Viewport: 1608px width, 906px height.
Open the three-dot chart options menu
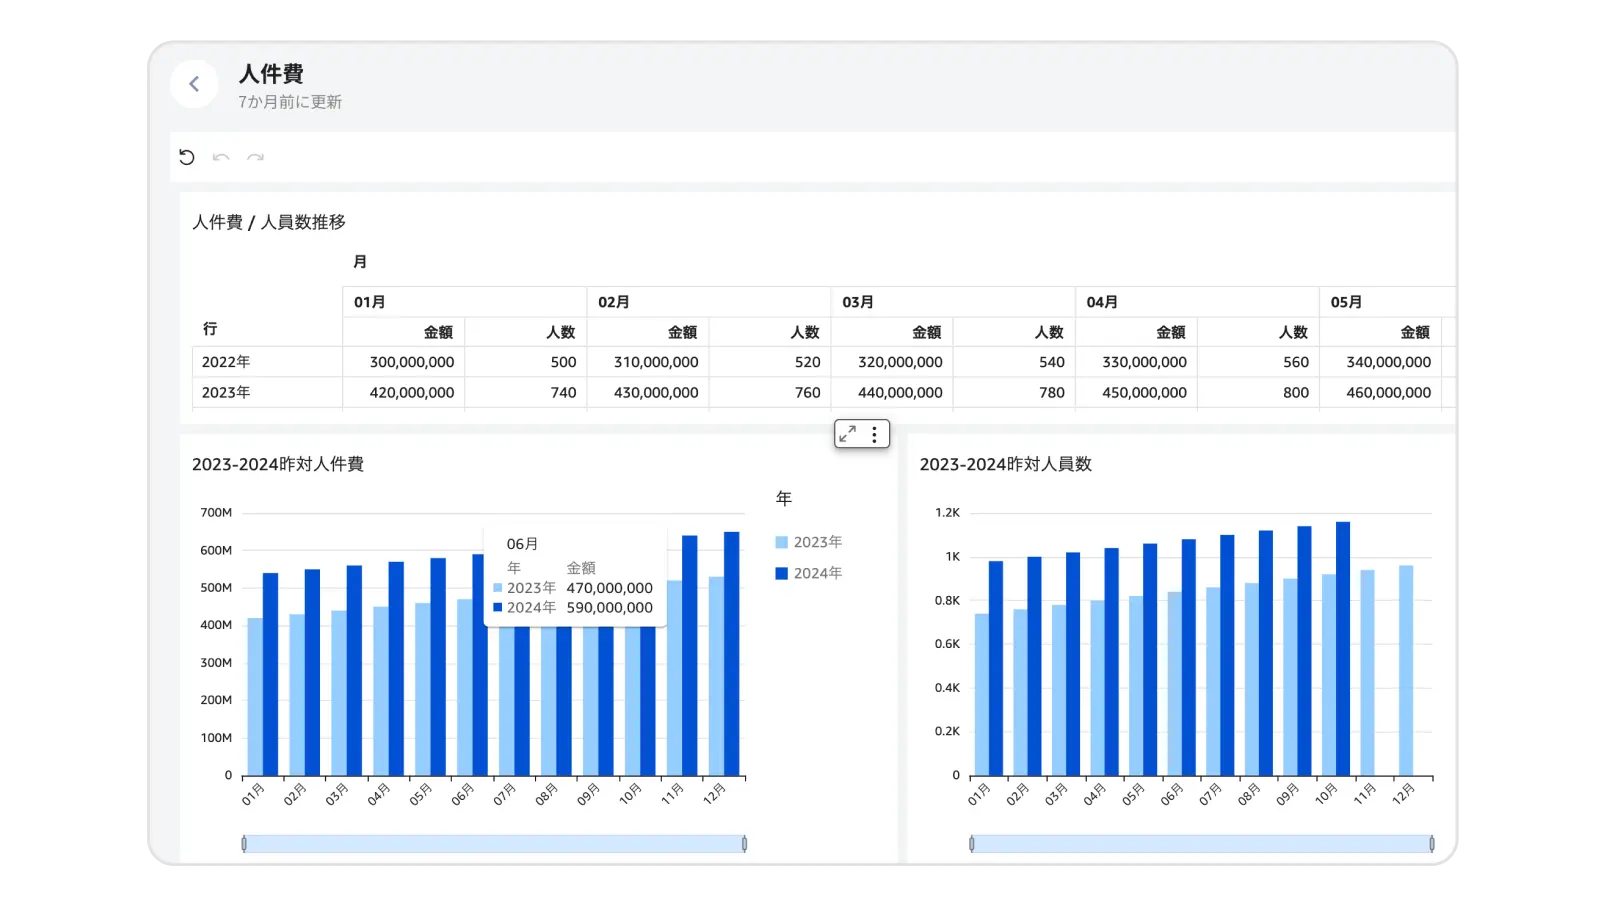pos(874,434)
